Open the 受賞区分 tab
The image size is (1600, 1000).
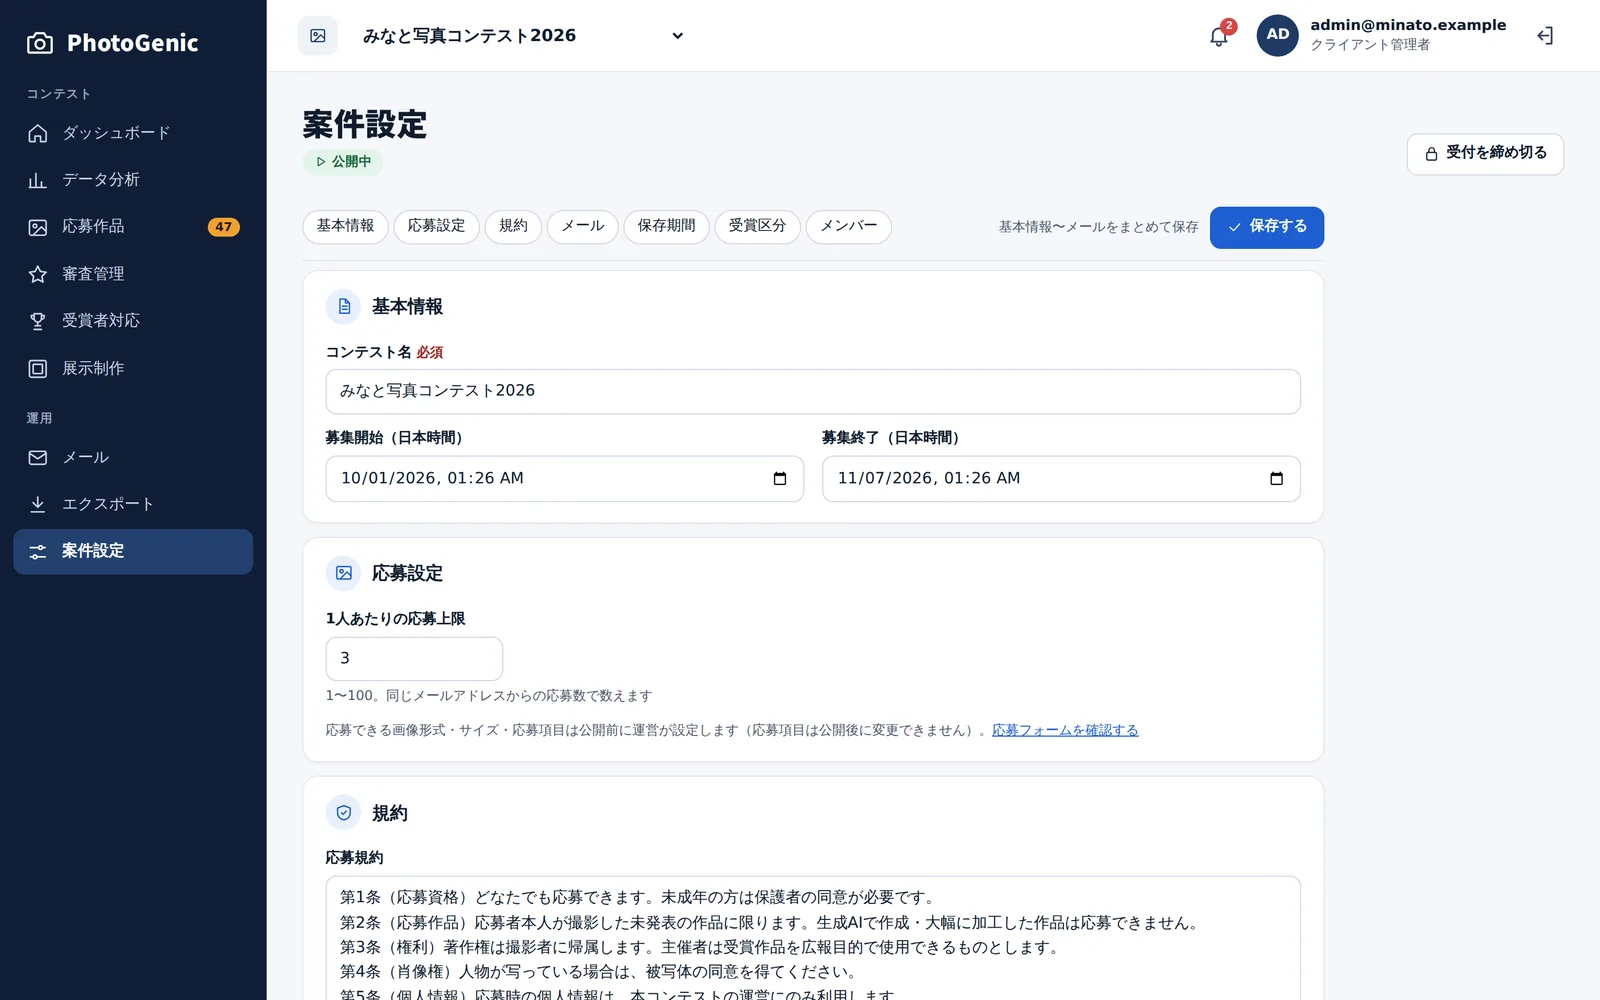pos(757,226)
